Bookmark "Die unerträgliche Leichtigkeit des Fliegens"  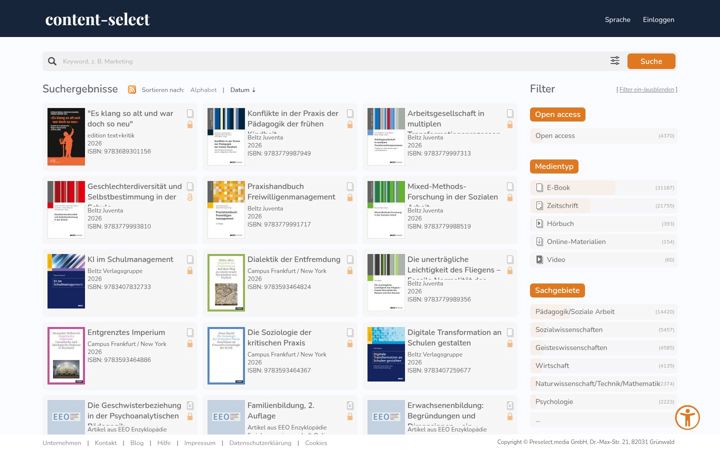pyautogui.click(x=510, y=259)
